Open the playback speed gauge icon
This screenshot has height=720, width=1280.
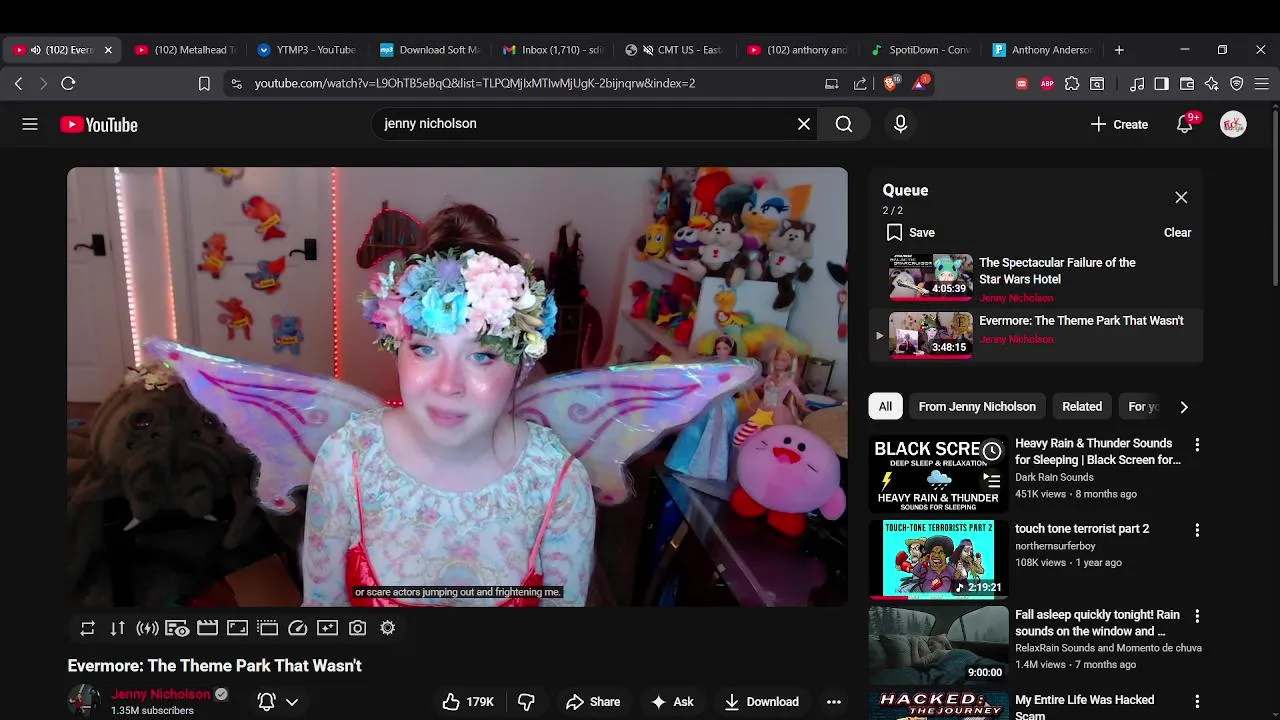pyautogui.click(x=297, y=628)
